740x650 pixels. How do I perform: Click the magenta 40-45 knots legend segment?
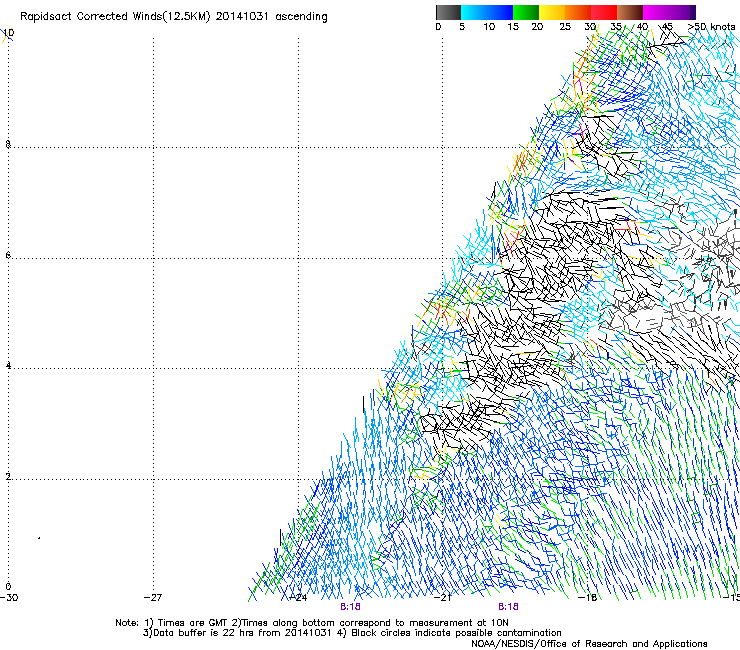tap(656, 12)
